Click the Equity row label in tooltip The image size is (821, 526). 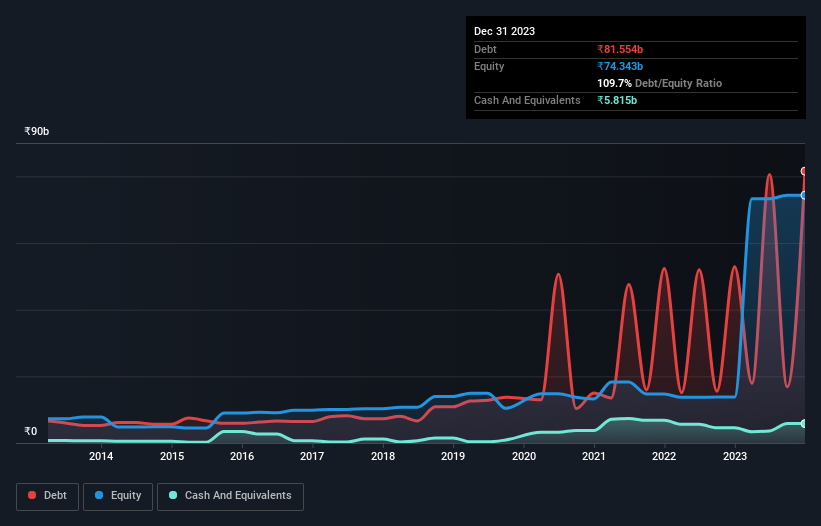(x=489, y=66)
